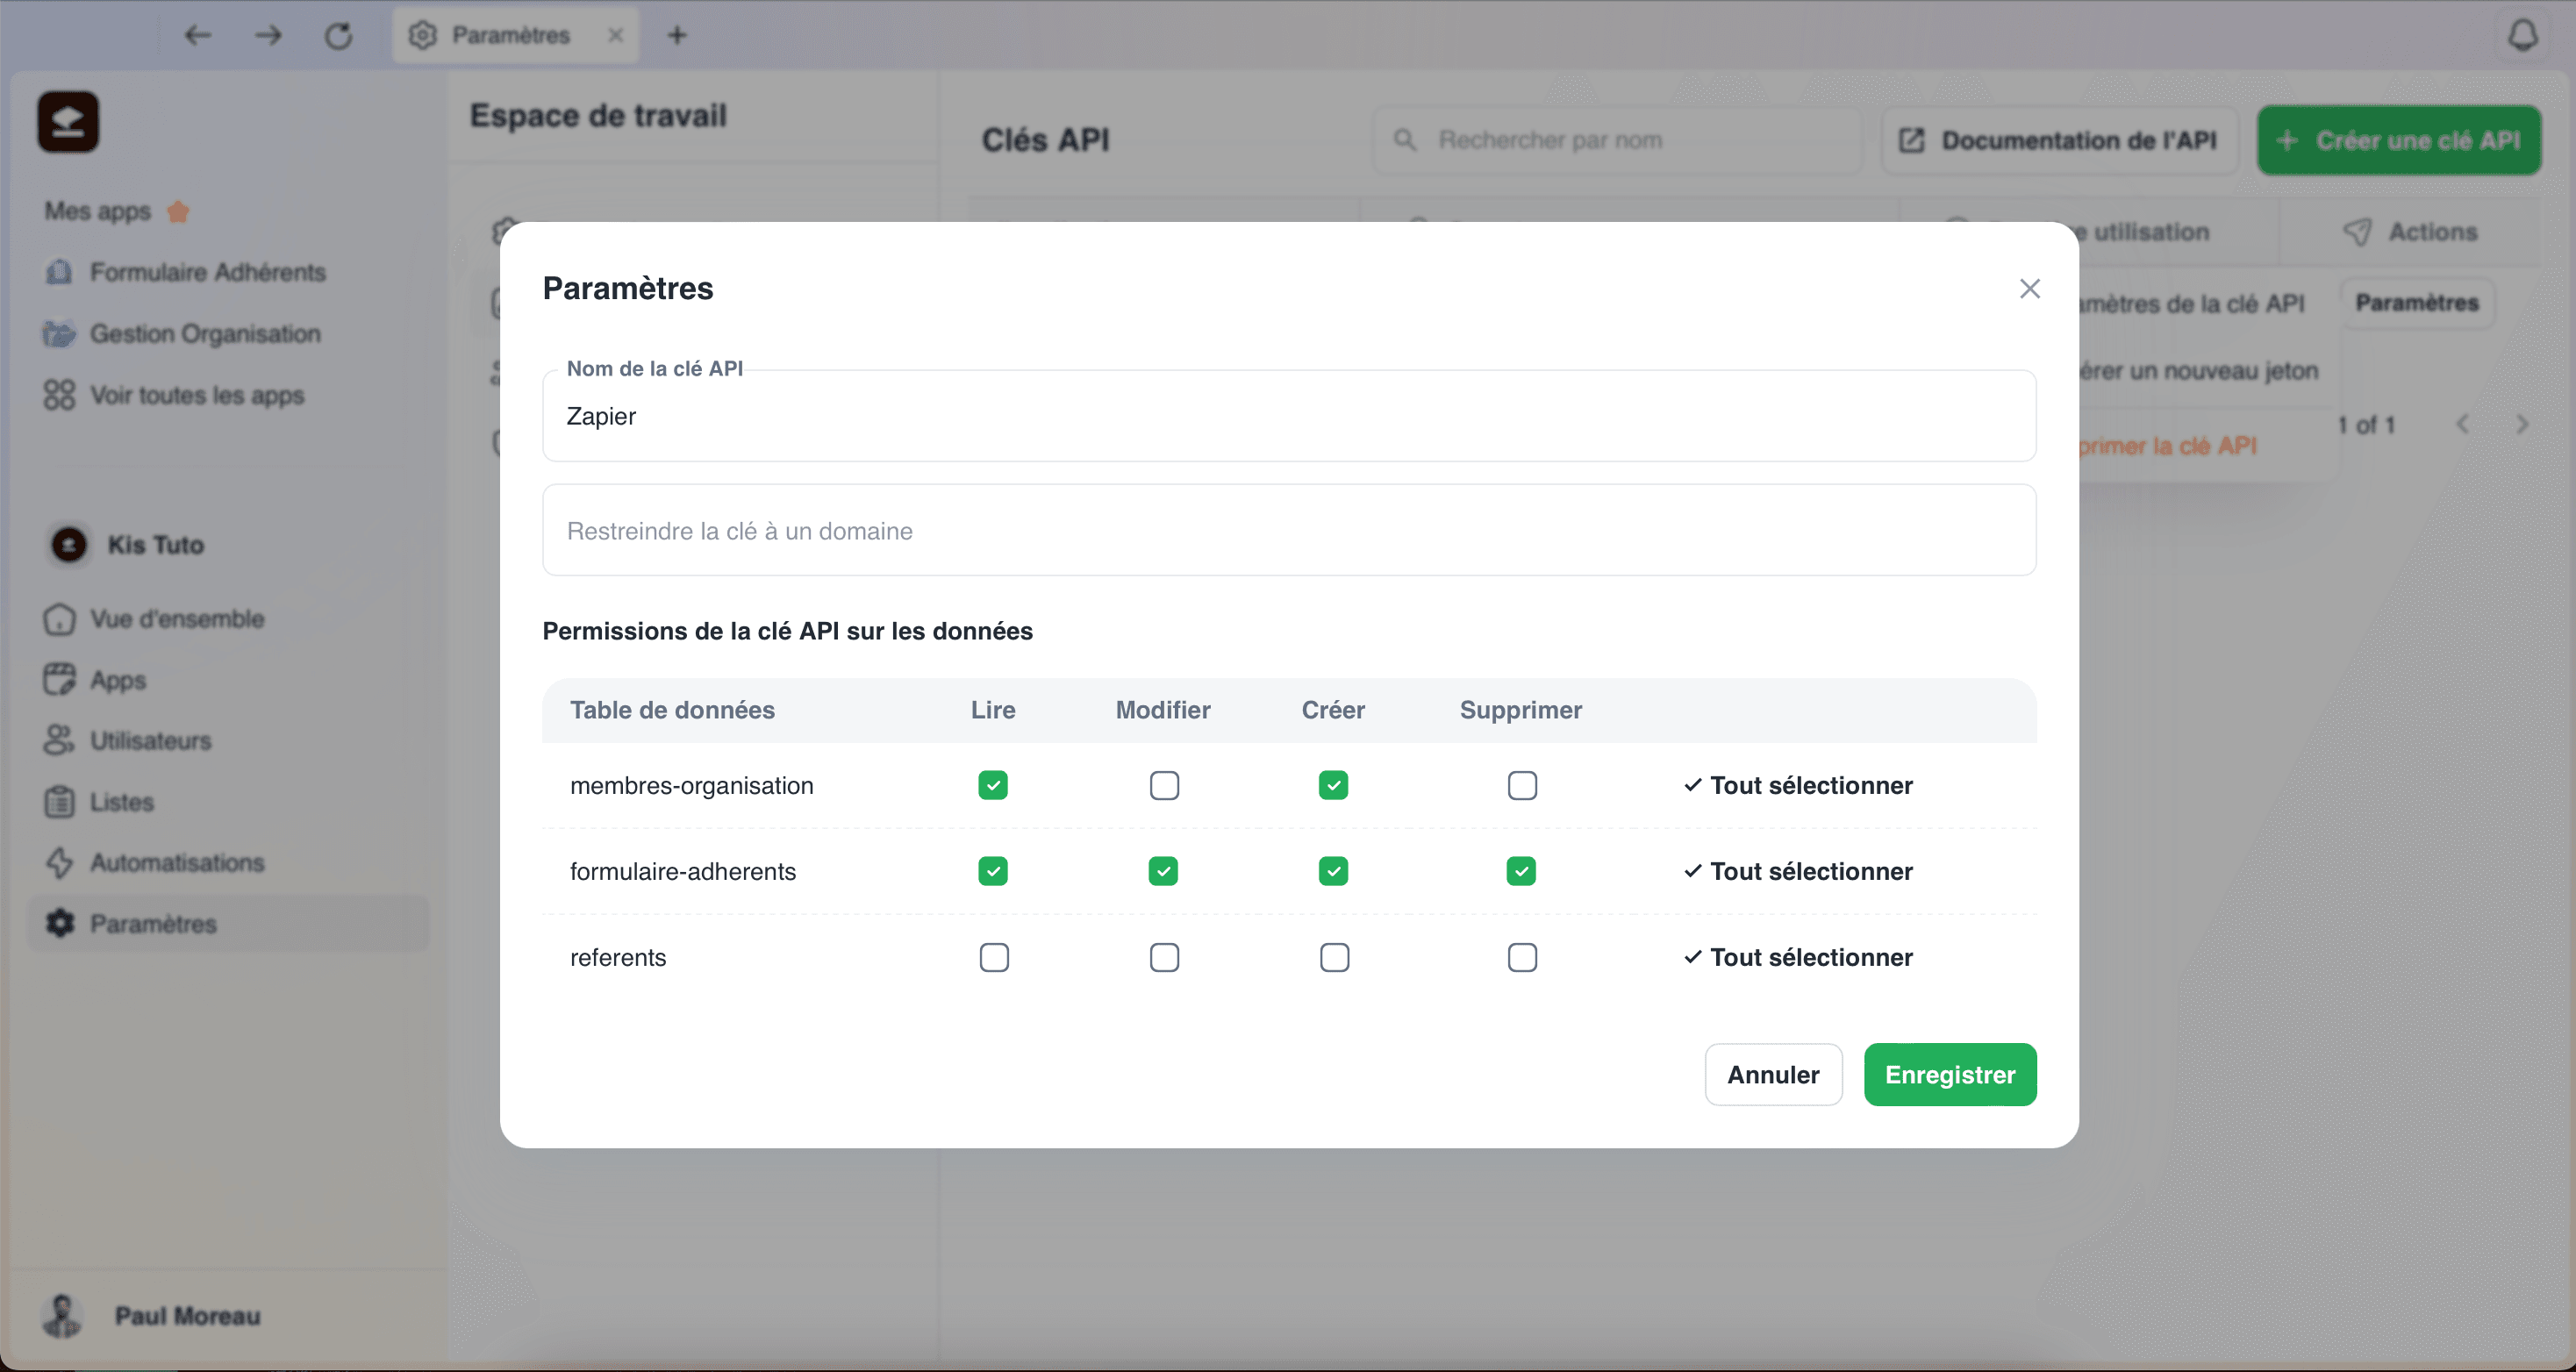The height and width of the screenshot is (1372, 2576).
Task: Enable Modifier for membres-organisation
Action: pos(1164,785)
